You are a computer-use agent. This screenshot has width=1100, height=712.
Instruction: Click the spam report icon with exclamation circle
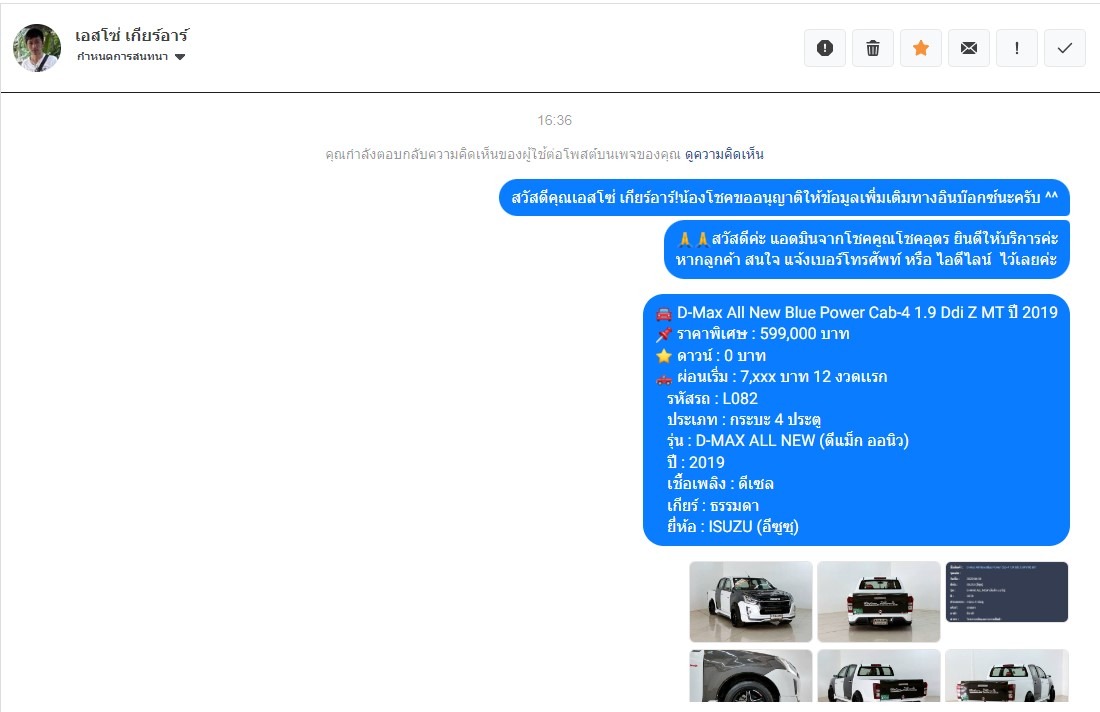pos(825,48)
